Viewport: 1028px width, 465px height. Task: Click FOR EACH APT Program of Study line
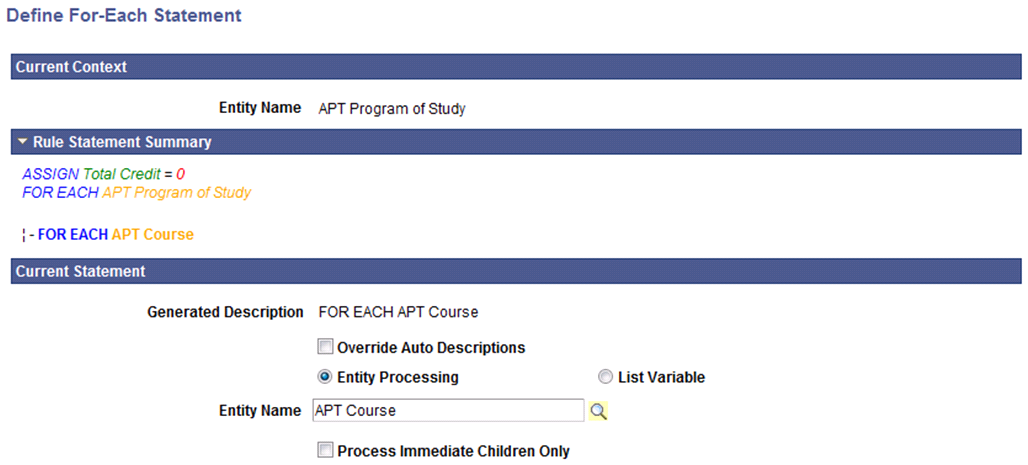[x=136, y=193]
